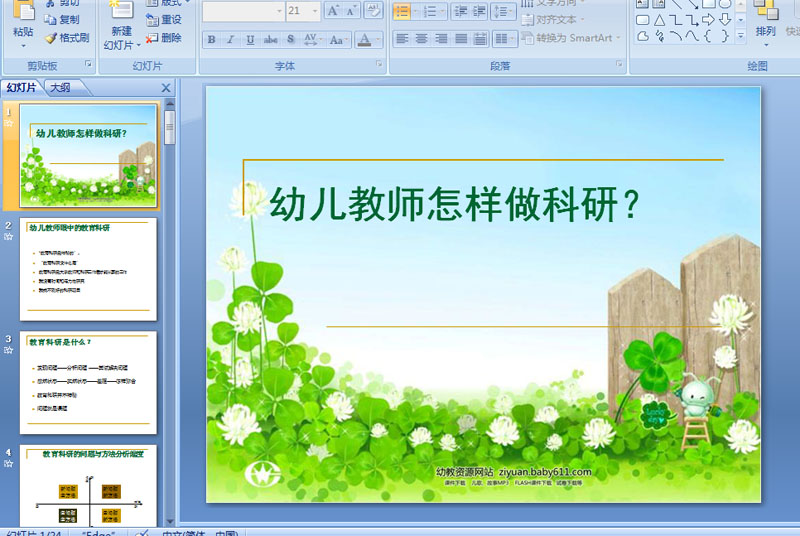Open the font size dropdown
This screenshot has height=536, width=800.
(315, 11)
